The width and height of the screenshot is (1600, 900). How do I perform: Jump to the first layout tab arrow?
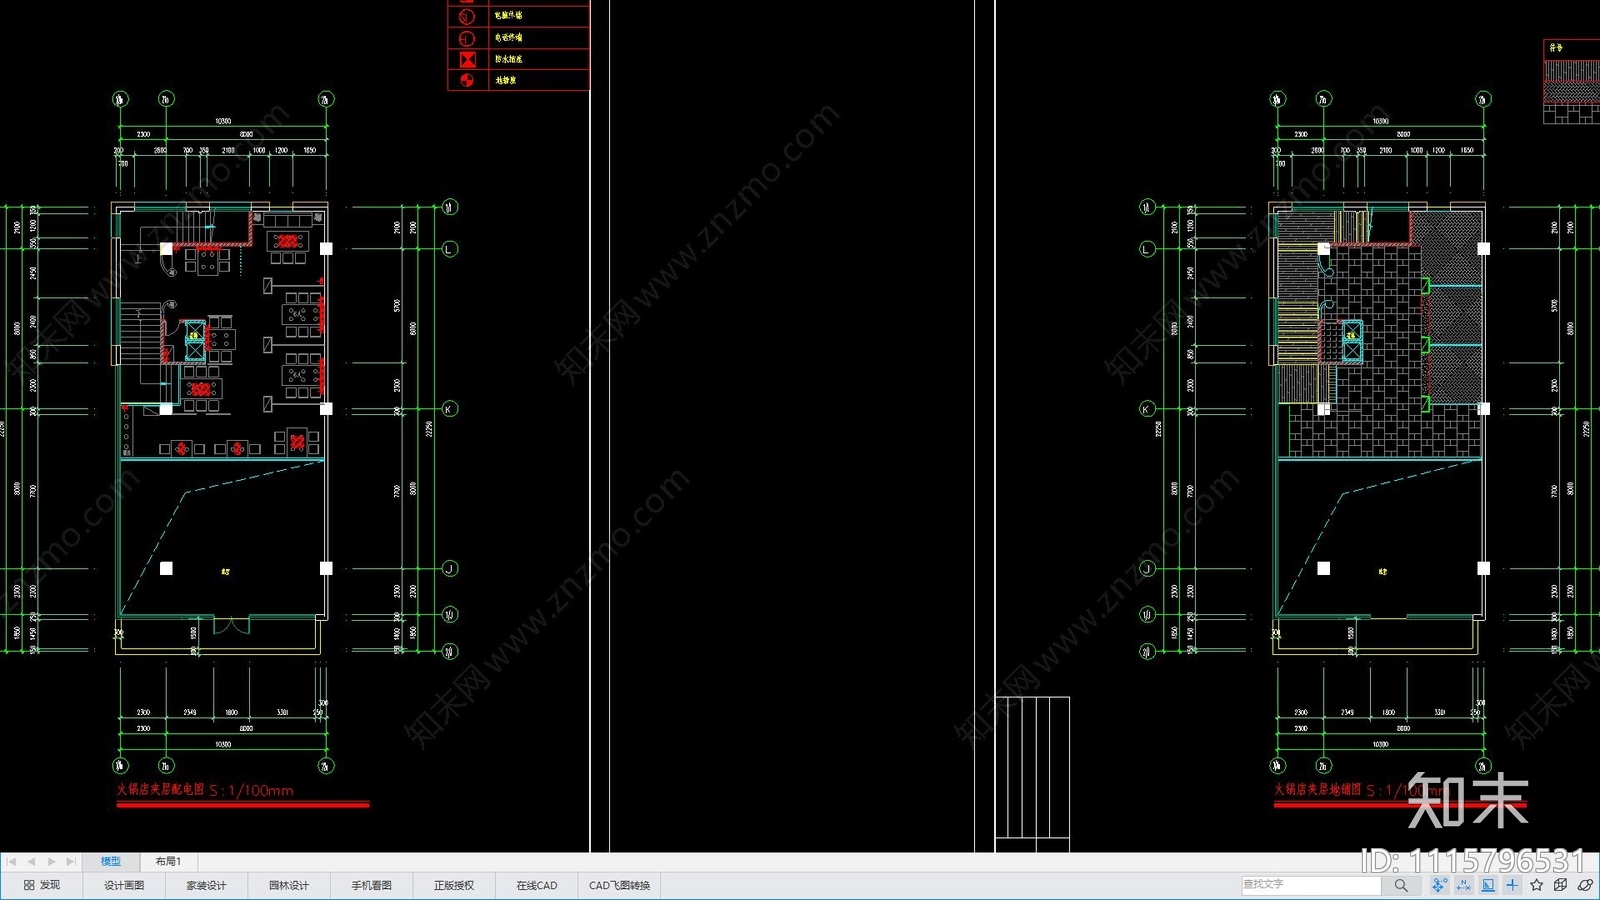pyautogui.click(x=11, y=861)
